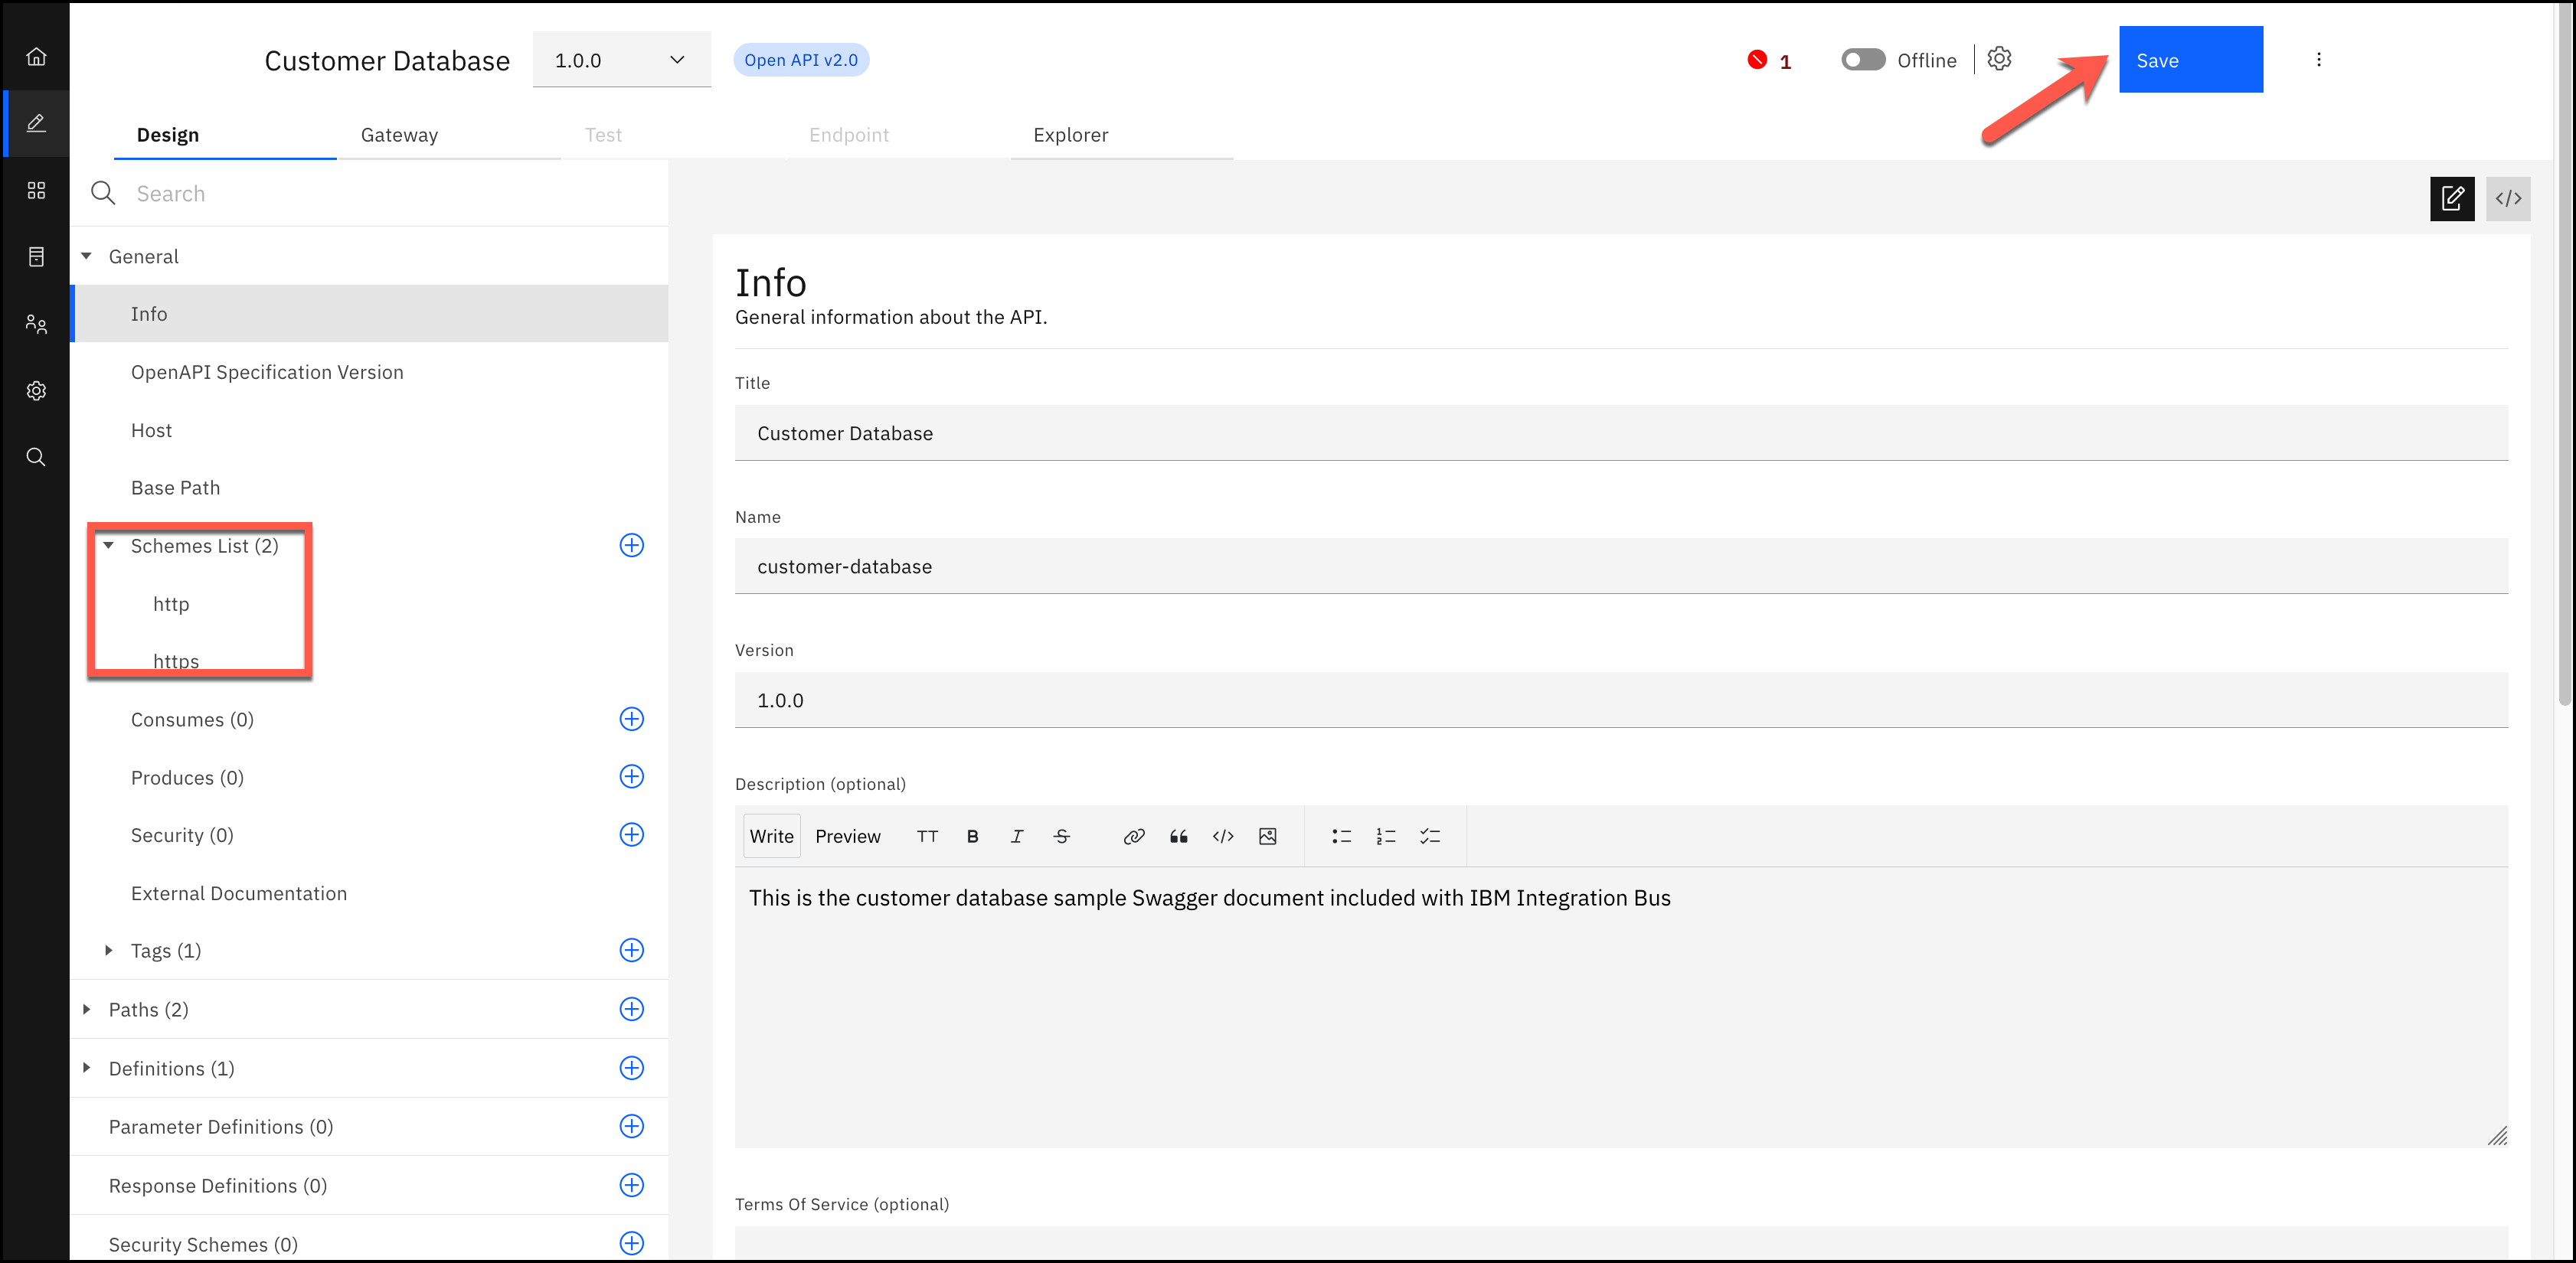Expand the Definitions (1) section
This screenshot has width=2576, height=1263.
87,1068
